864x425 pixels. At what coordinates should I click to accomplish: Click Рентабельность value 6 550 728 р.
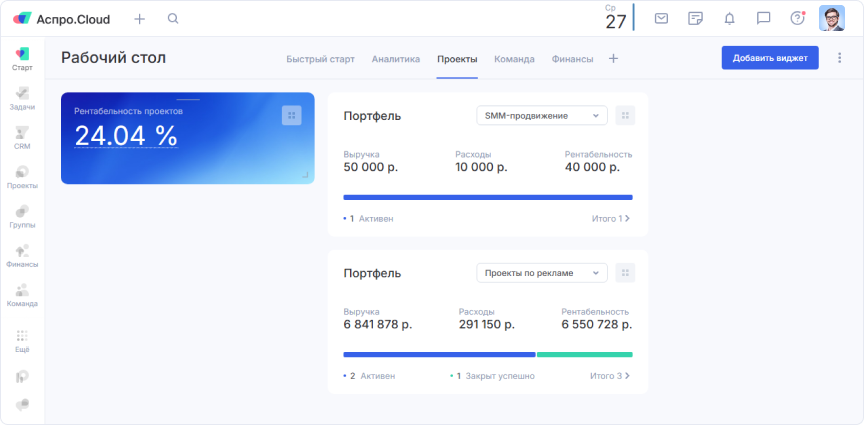(x=597, y=325)
